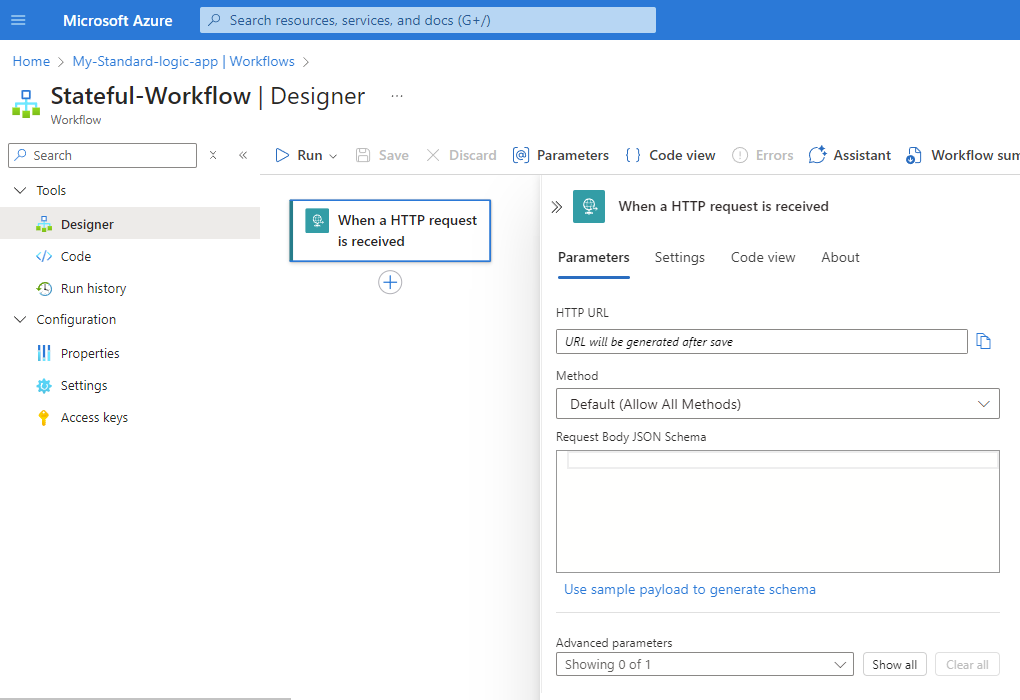This screenshot has height=700, width=1020.
Task: Clear the sidebar search with the X icon
Action: pyautogui.click(x=213, y=155)
